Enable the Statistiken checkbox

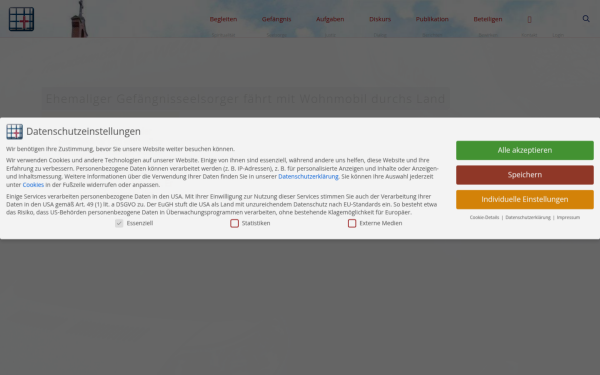(x=235, y=223)
